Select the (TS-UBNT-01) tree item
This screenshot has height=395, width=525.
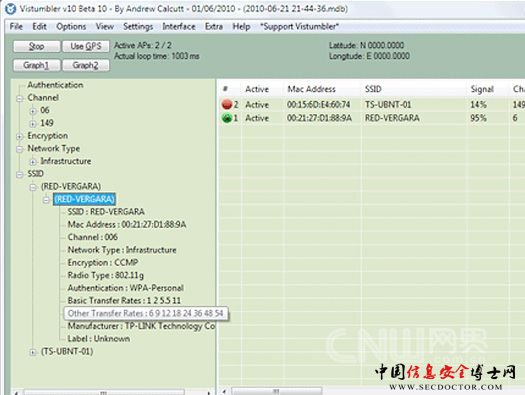[x=67, y=351]
